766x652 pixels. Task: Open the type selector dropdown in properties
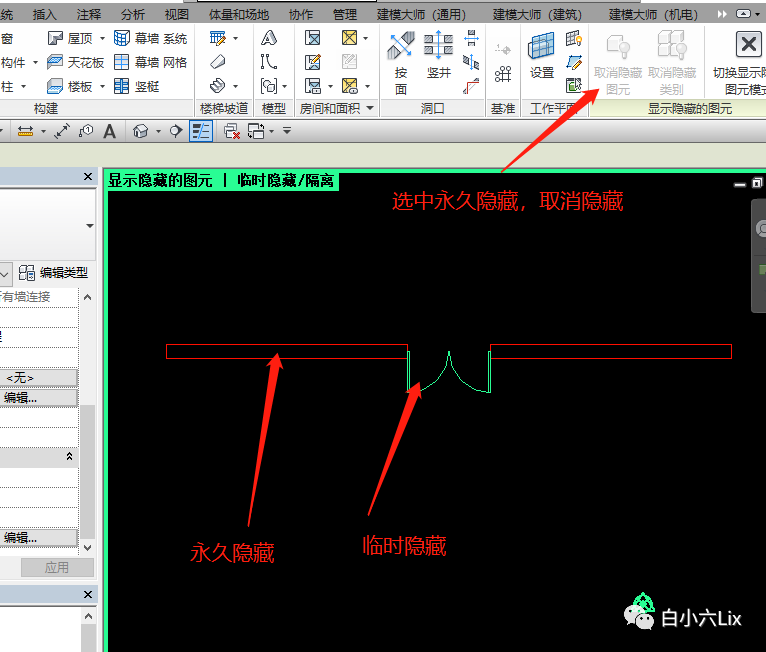[x=89, y=226]
